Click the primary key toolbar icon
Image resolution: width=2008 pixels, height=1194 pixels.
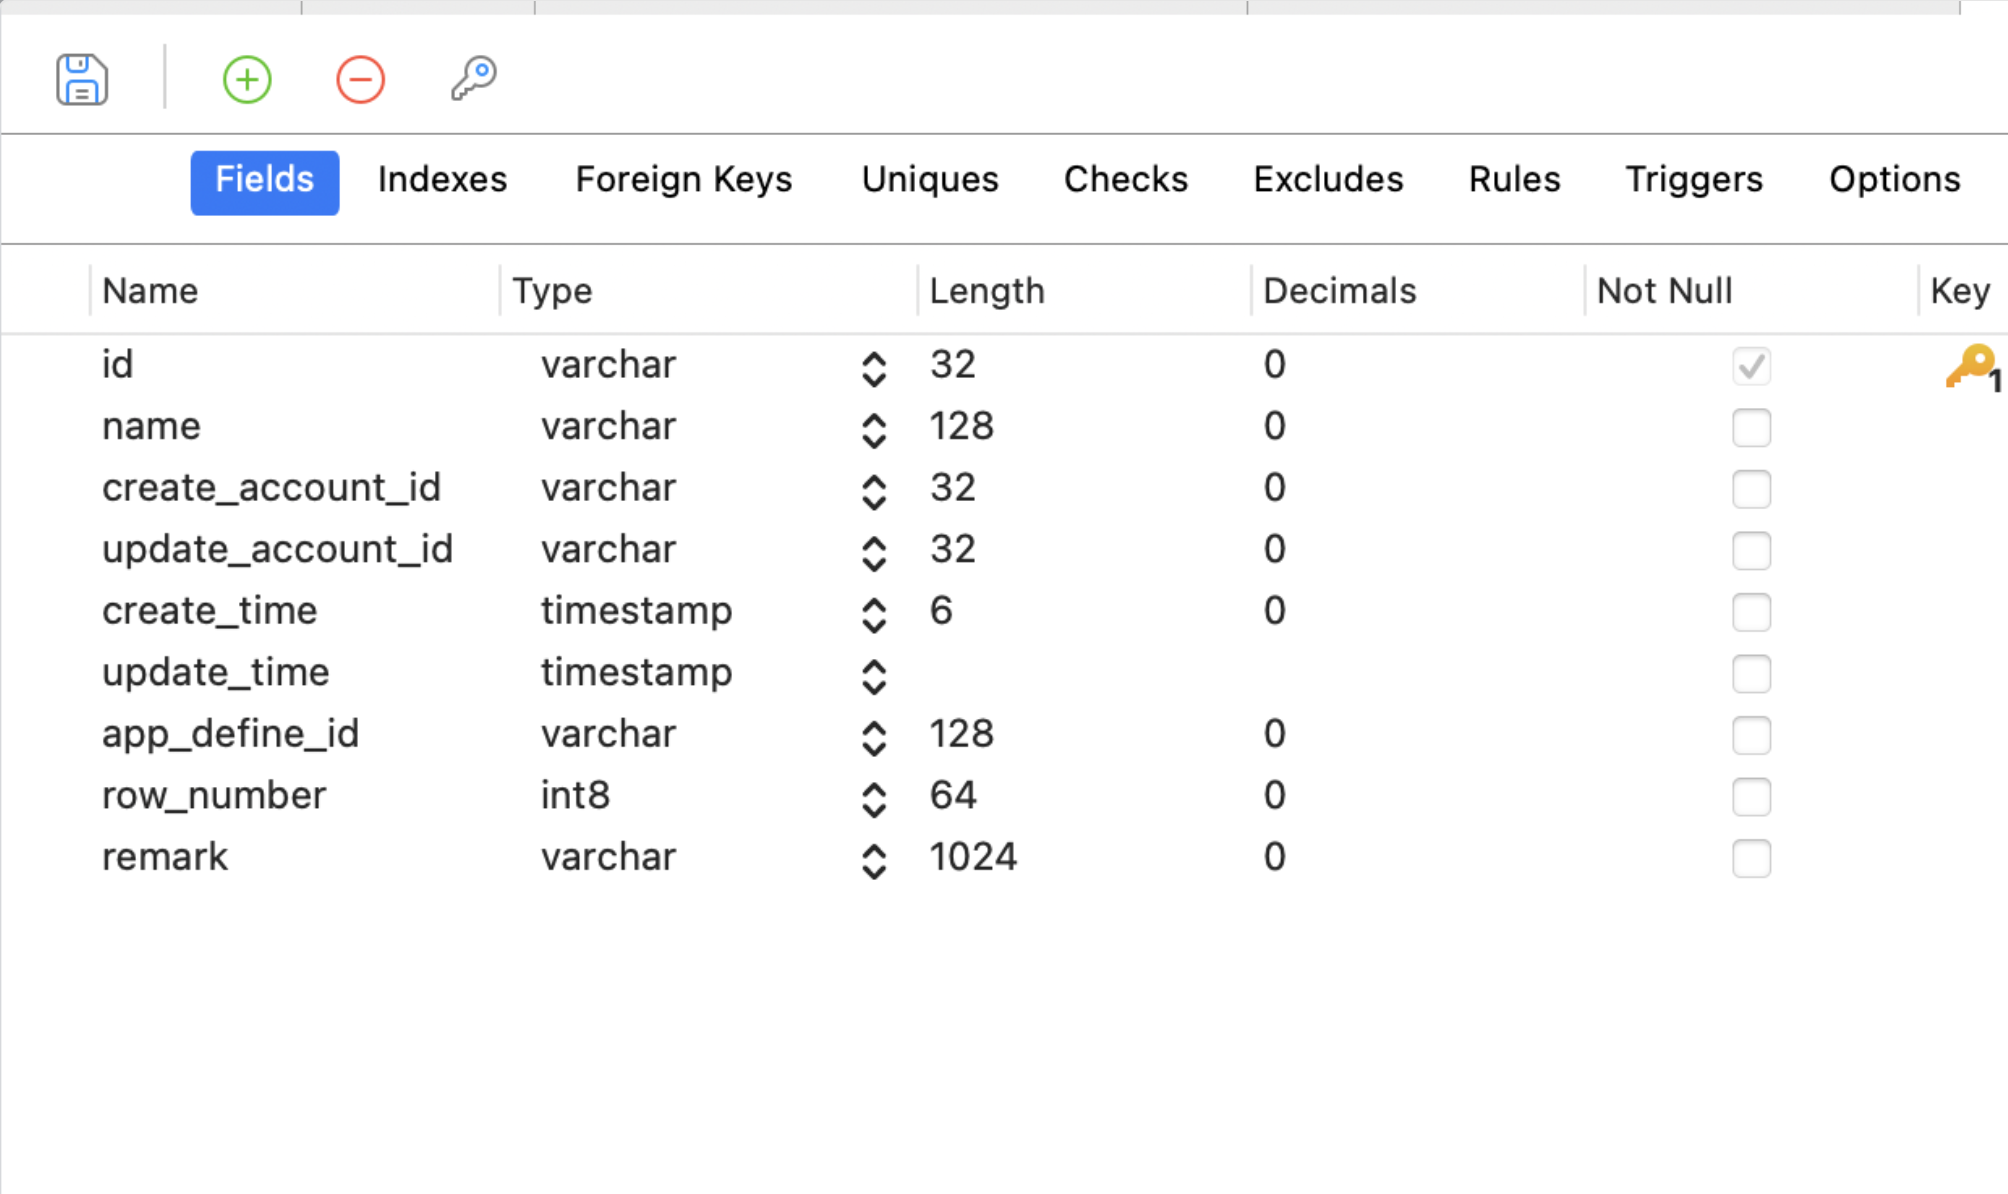click(x=472, y=79)
